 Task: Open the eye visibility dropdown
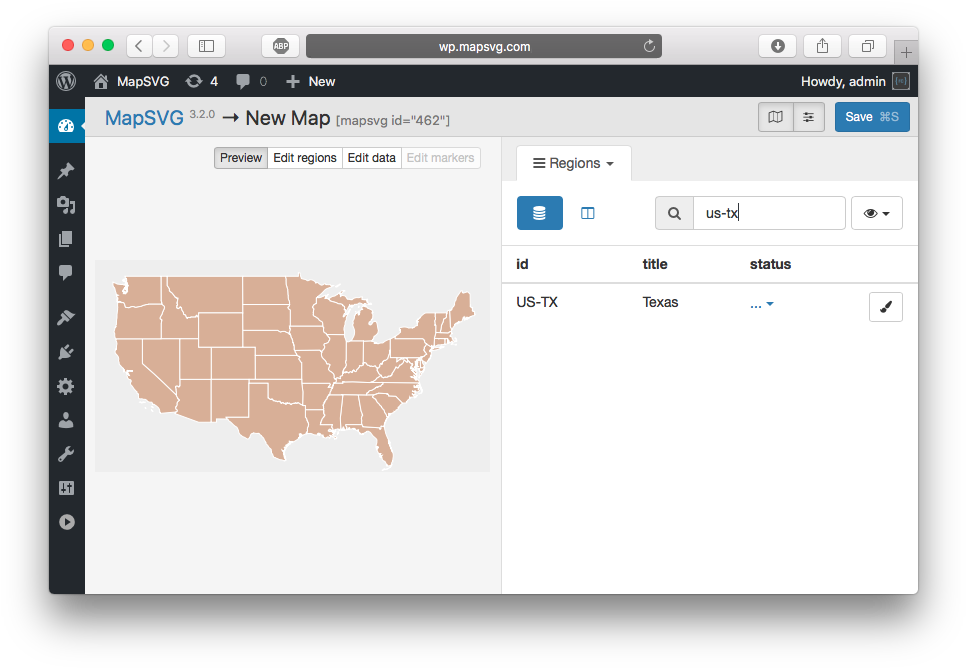[x=877, y=213]
